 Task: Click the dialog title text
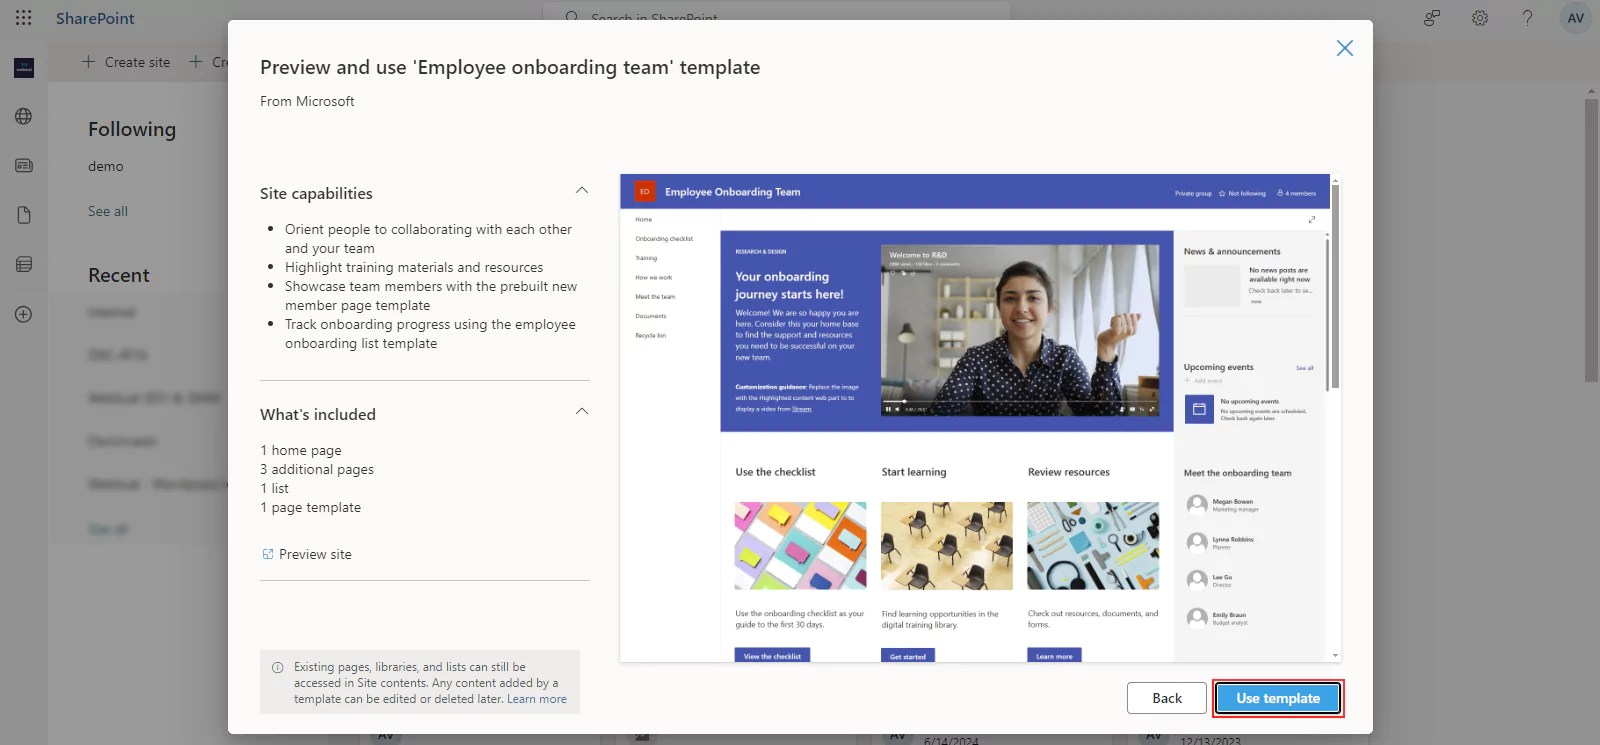tap(510, 67)
